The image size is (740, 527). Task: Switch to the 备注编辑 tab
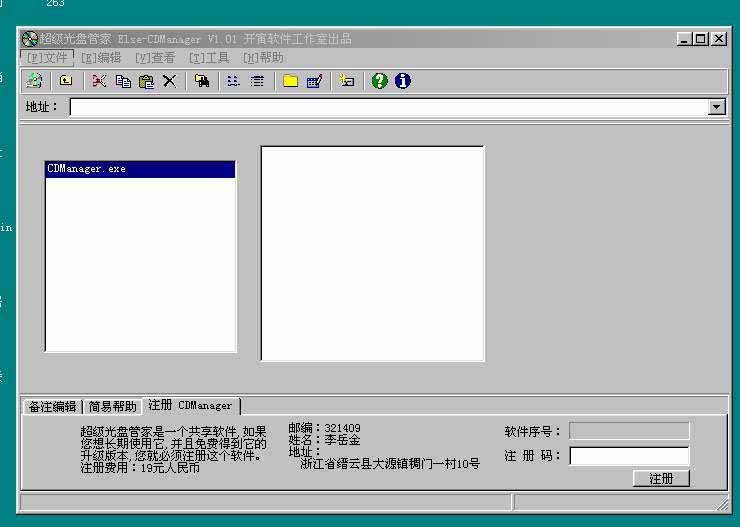point(52,407)
